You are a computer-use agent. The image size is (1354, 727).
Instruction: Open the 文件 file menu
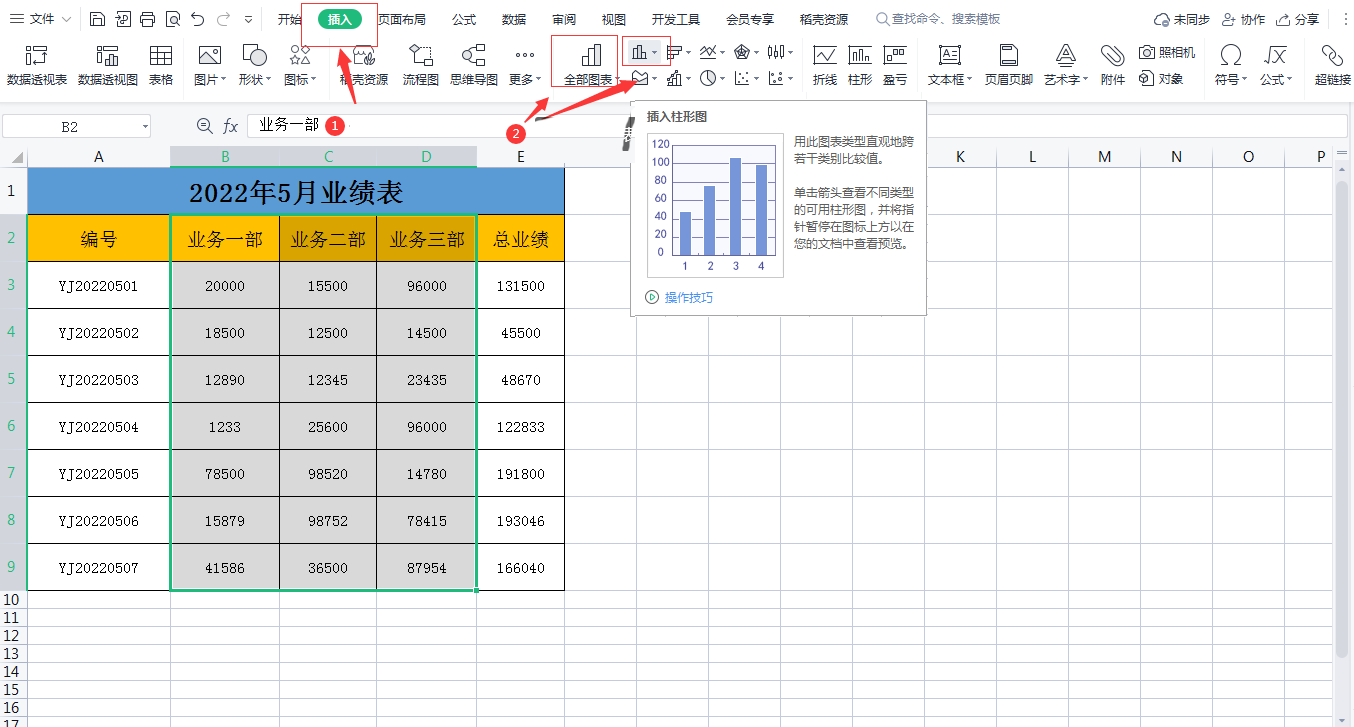point(40,19)
